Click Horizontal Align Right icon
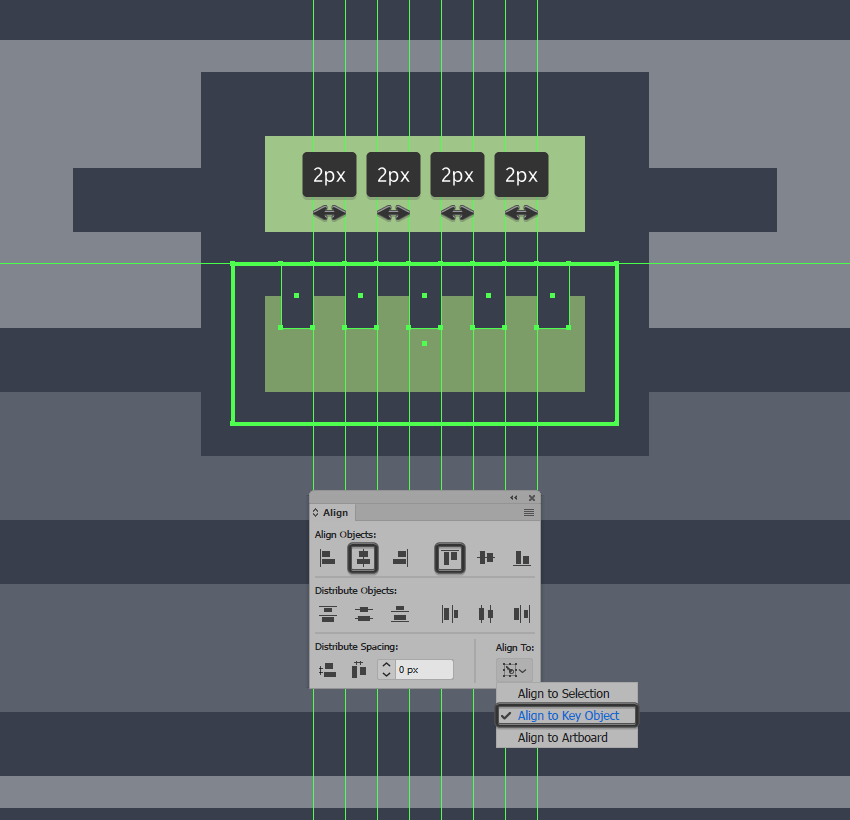850x820 pixels. 400,558
